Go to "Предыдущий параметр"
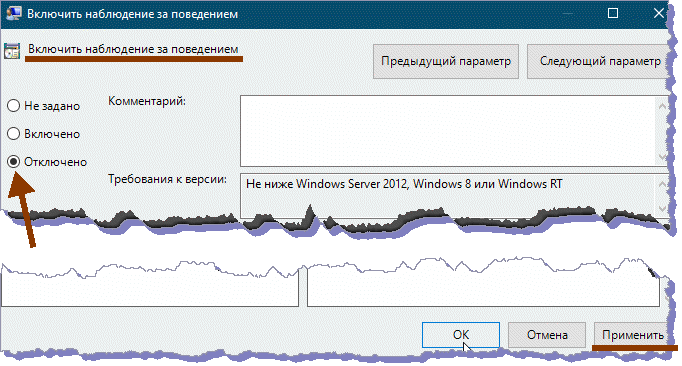The height and width of the screenshot is (366, 682). [446, 61]
